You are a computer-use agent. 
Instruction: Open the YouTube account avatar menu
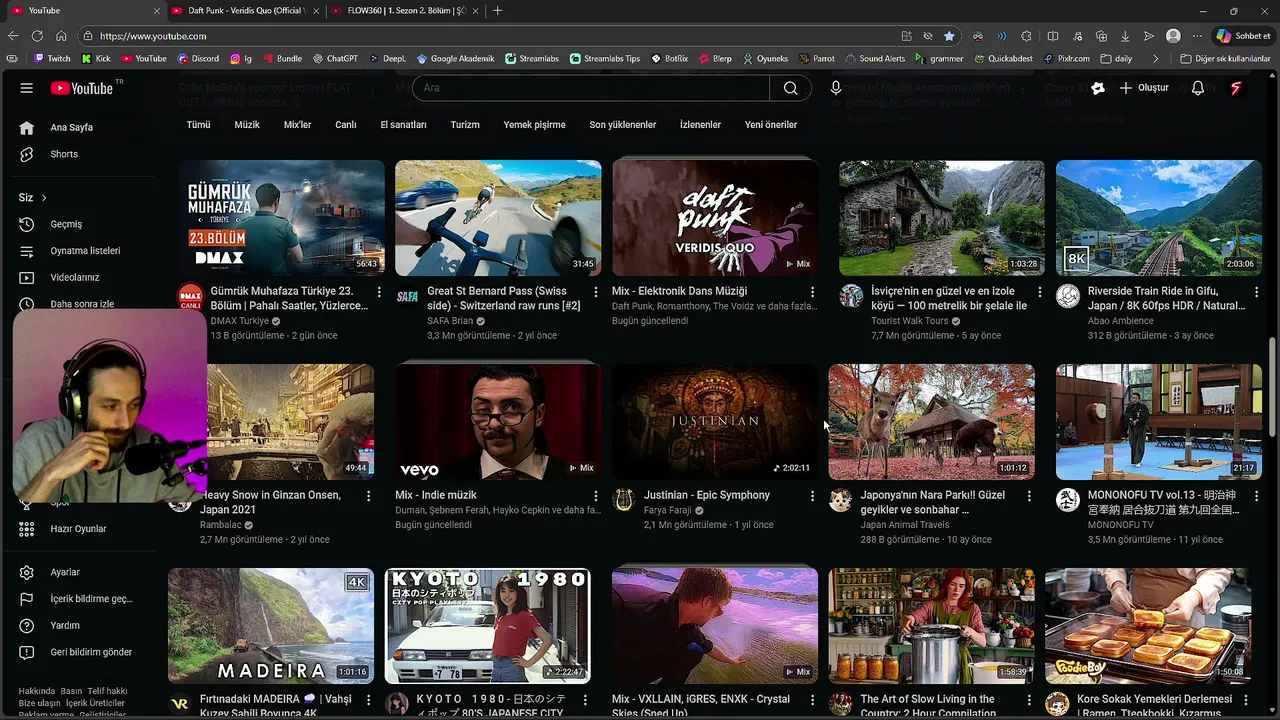(x=1236, y=88)
